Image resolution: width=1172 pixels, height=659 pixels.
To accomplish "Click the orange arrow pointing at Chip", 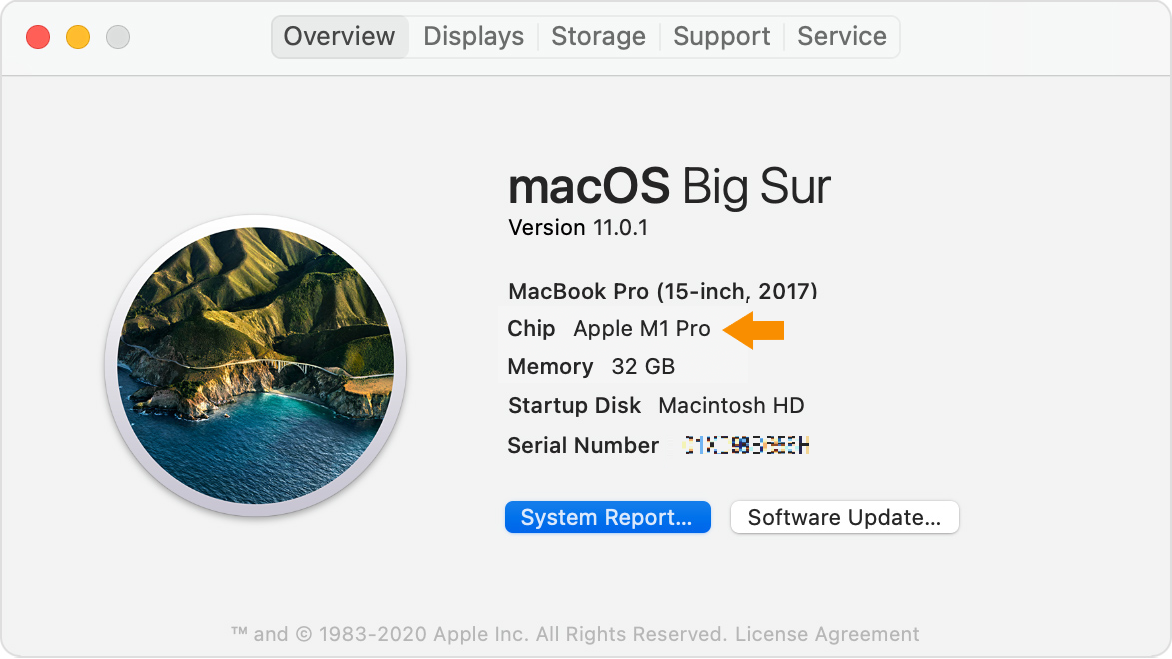I will tap(754, 330).
